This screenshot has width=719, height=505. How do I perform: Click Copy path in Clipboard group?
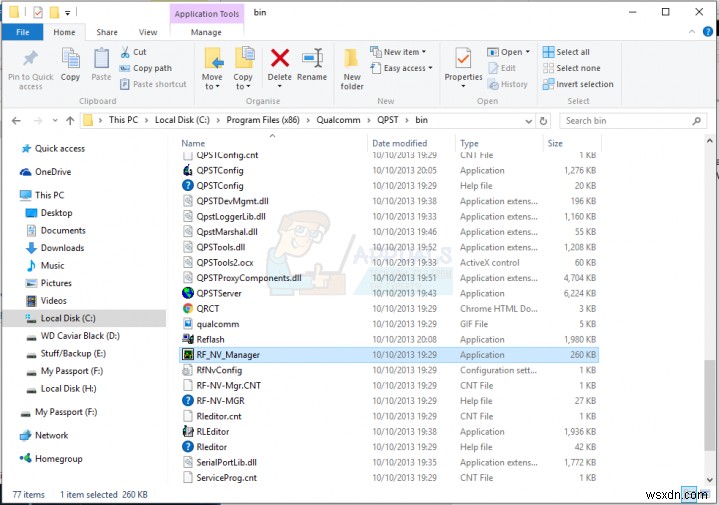click(x=145, y=68)
